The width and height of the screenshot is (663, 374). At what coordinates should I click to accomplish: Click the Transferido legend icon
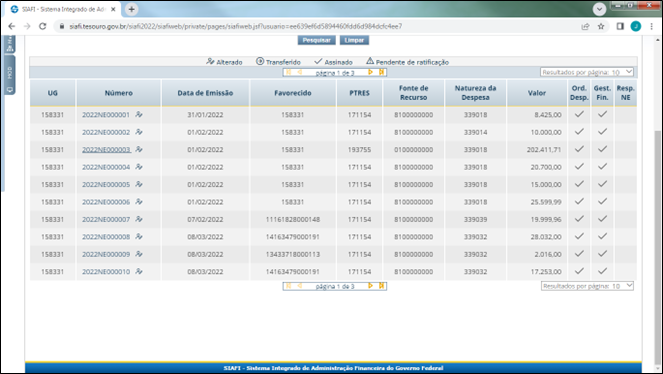pos(260,61)
